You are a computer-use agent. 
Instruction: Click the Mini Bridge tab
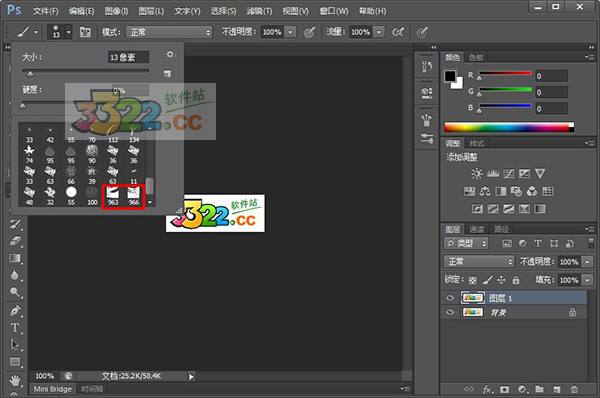point(53,389)
